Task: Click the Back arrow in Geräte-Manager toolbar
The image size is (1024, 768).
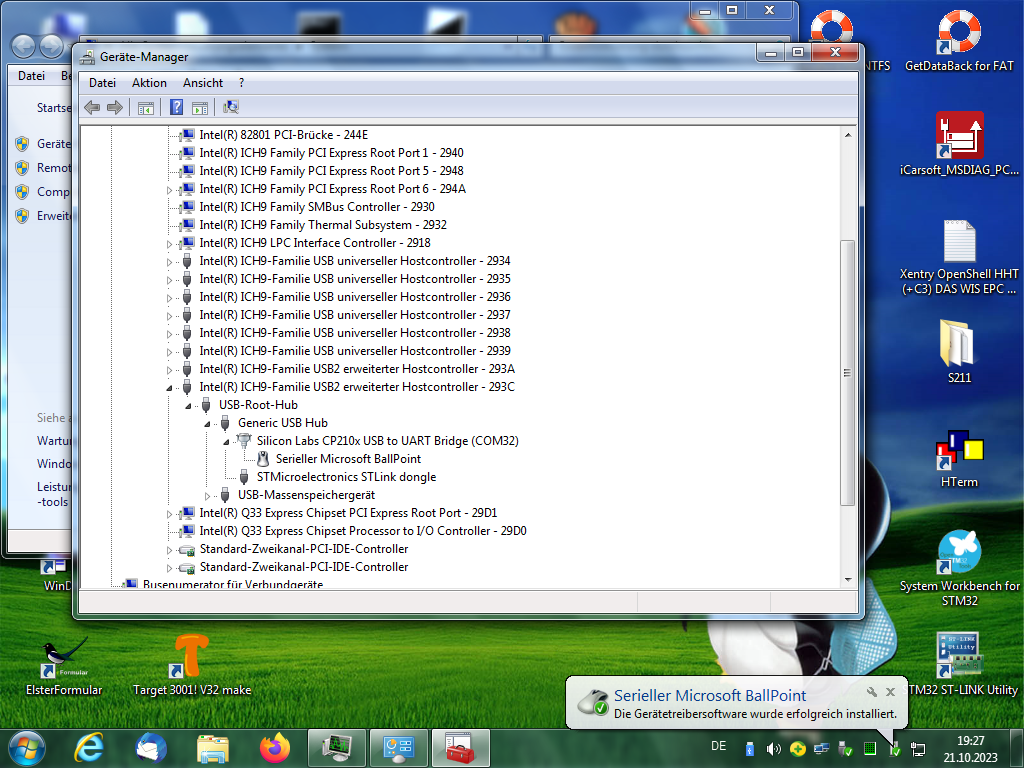Action: 92,108
